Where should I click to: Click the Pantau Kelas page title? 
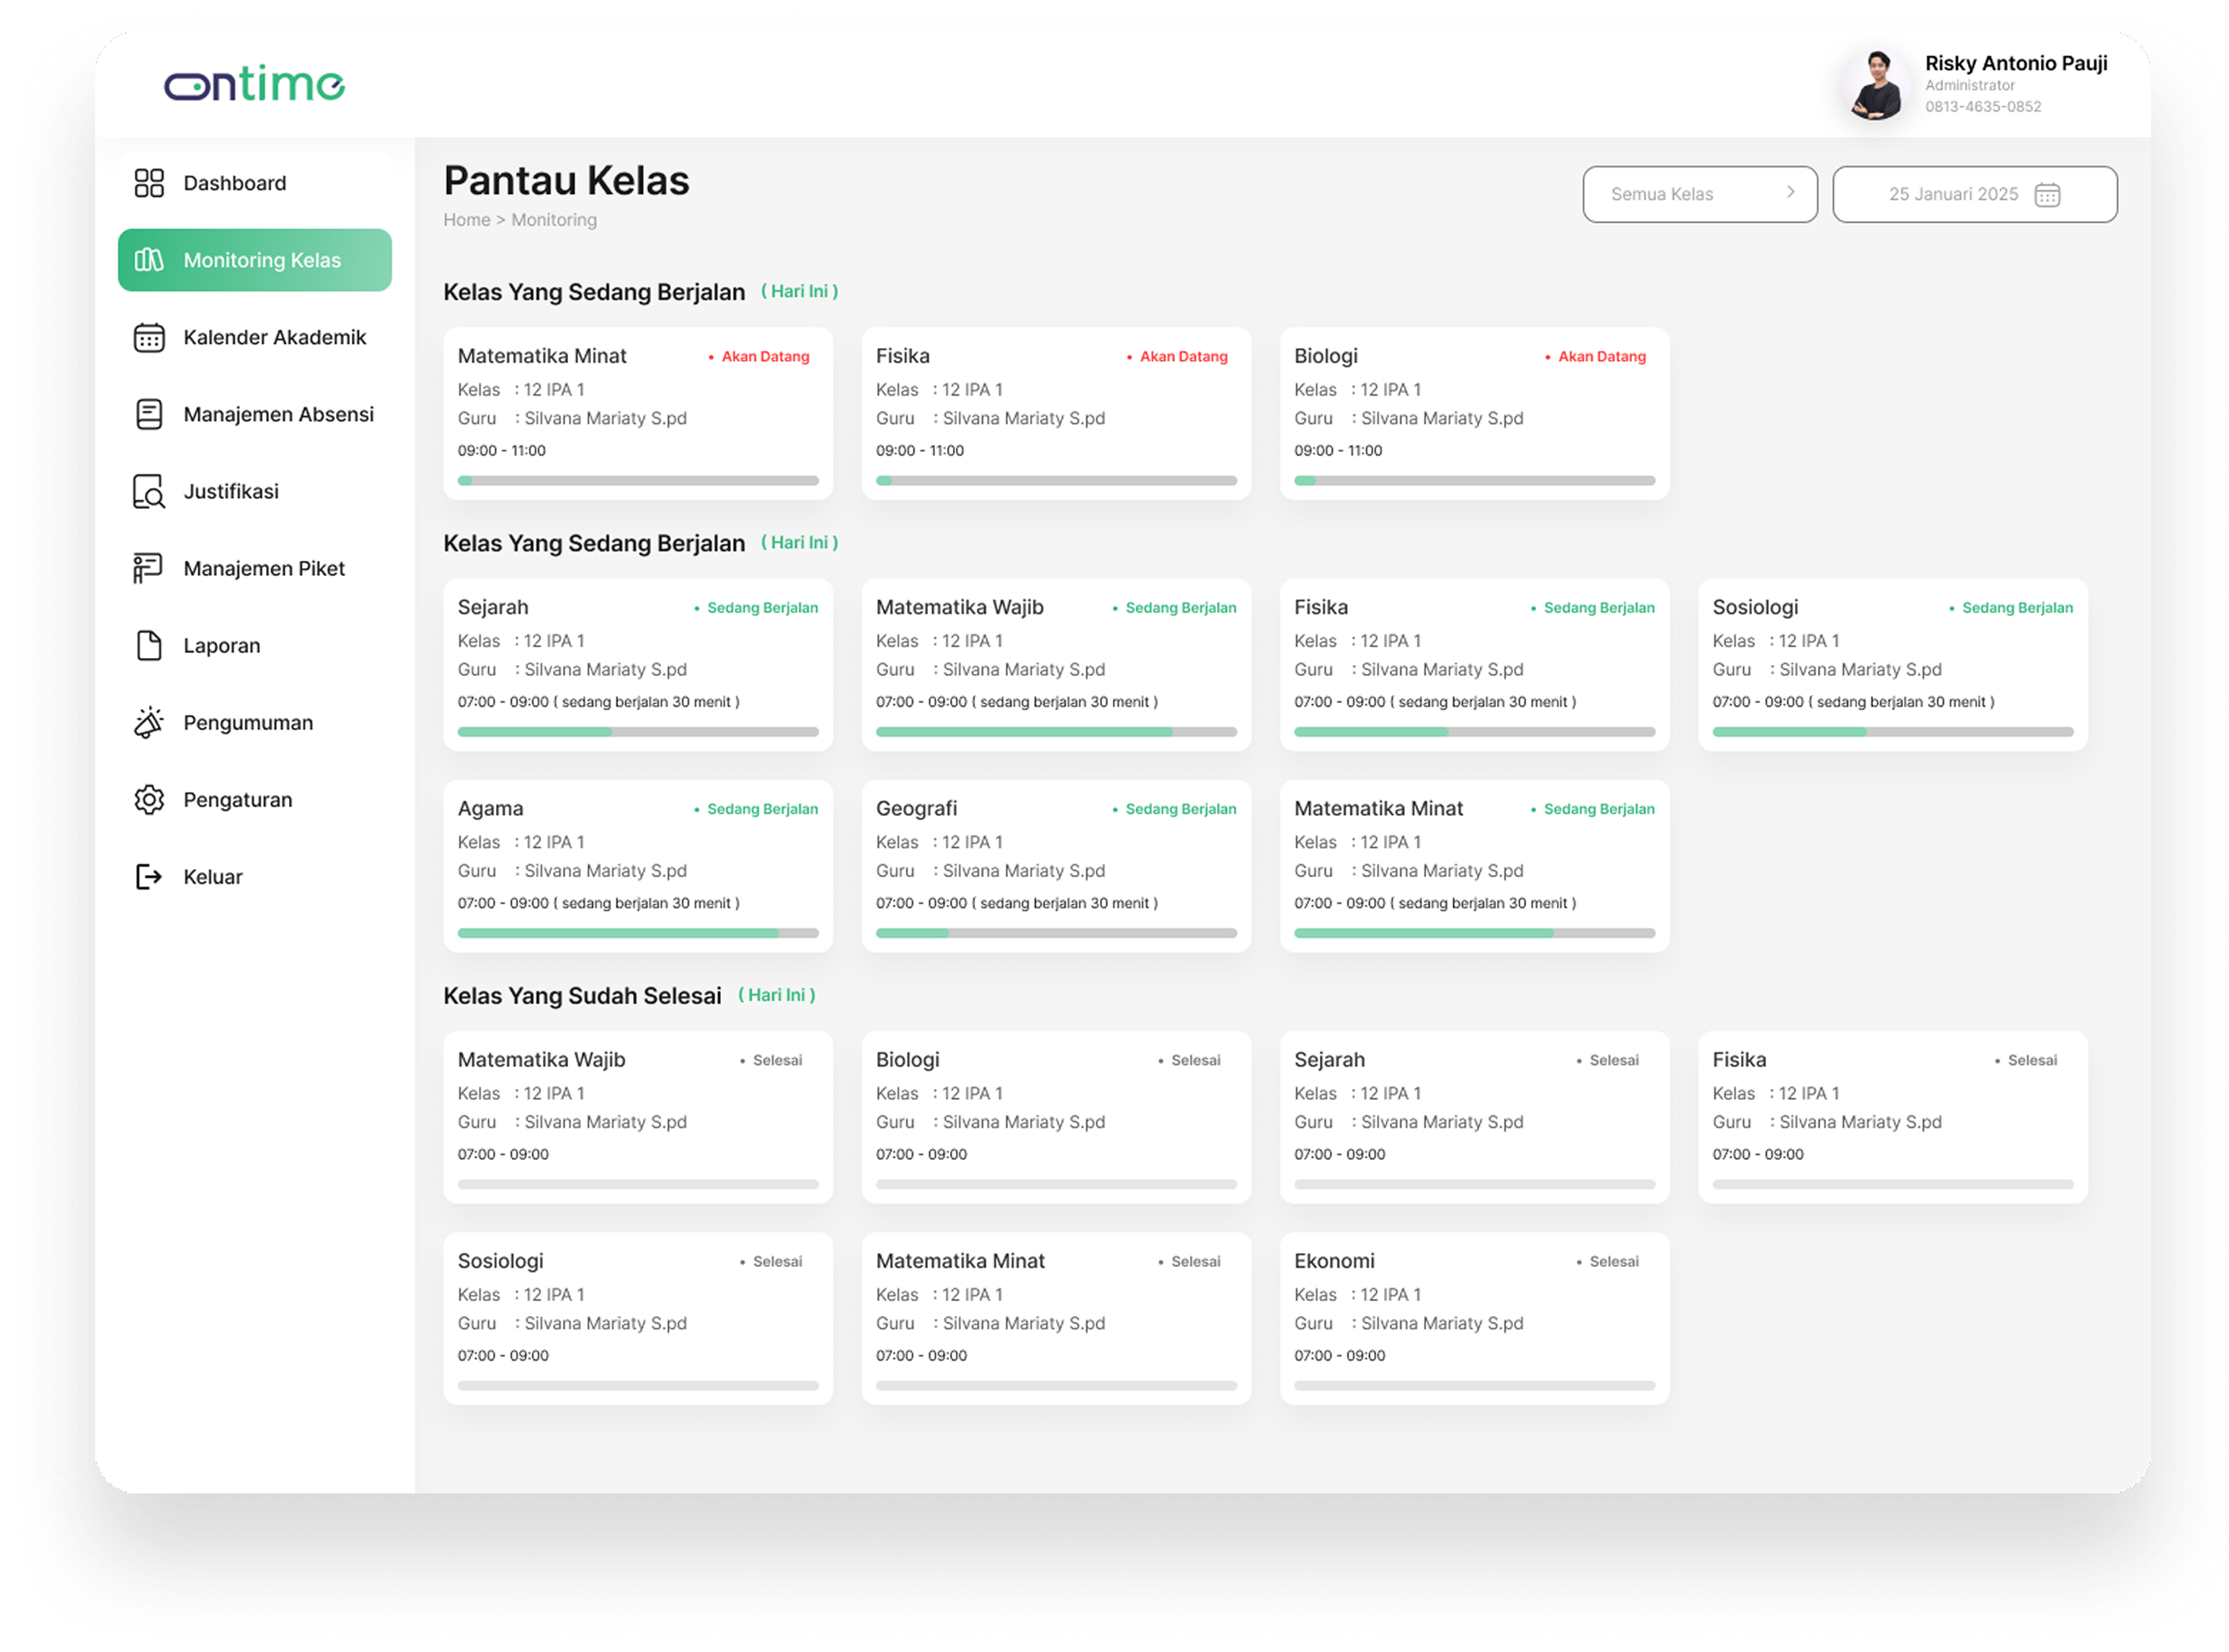pyautogui.click(x=567, y=181)
